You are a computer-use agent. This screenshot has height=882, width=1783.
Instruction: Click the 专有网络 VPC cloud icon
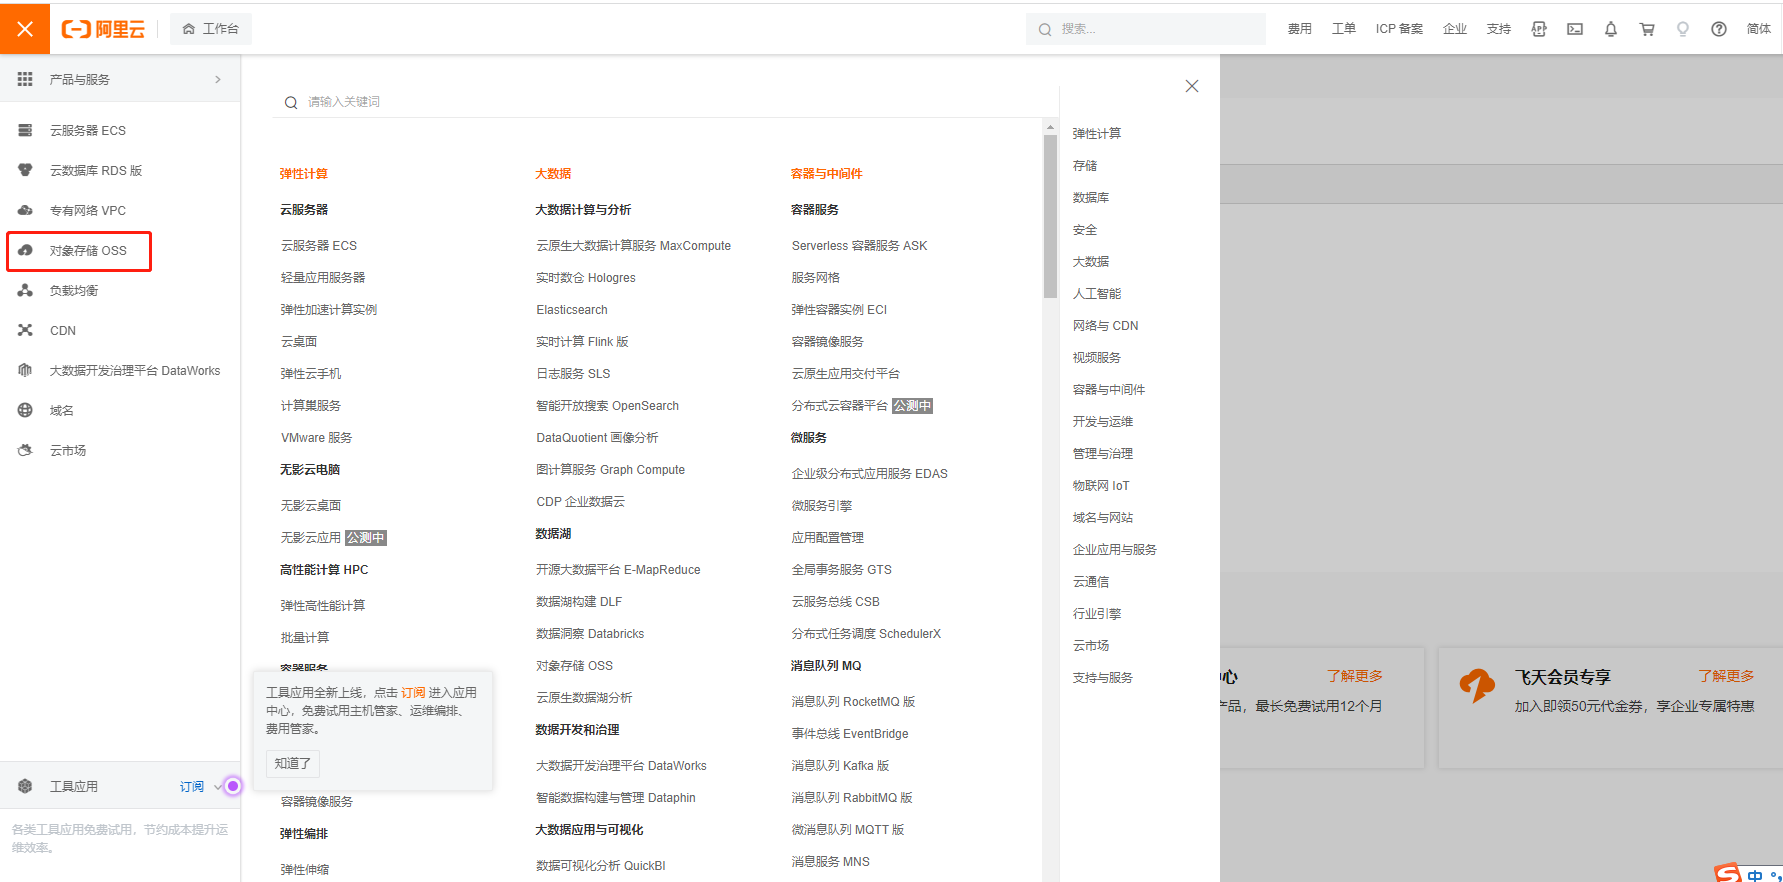pos(25,210)
